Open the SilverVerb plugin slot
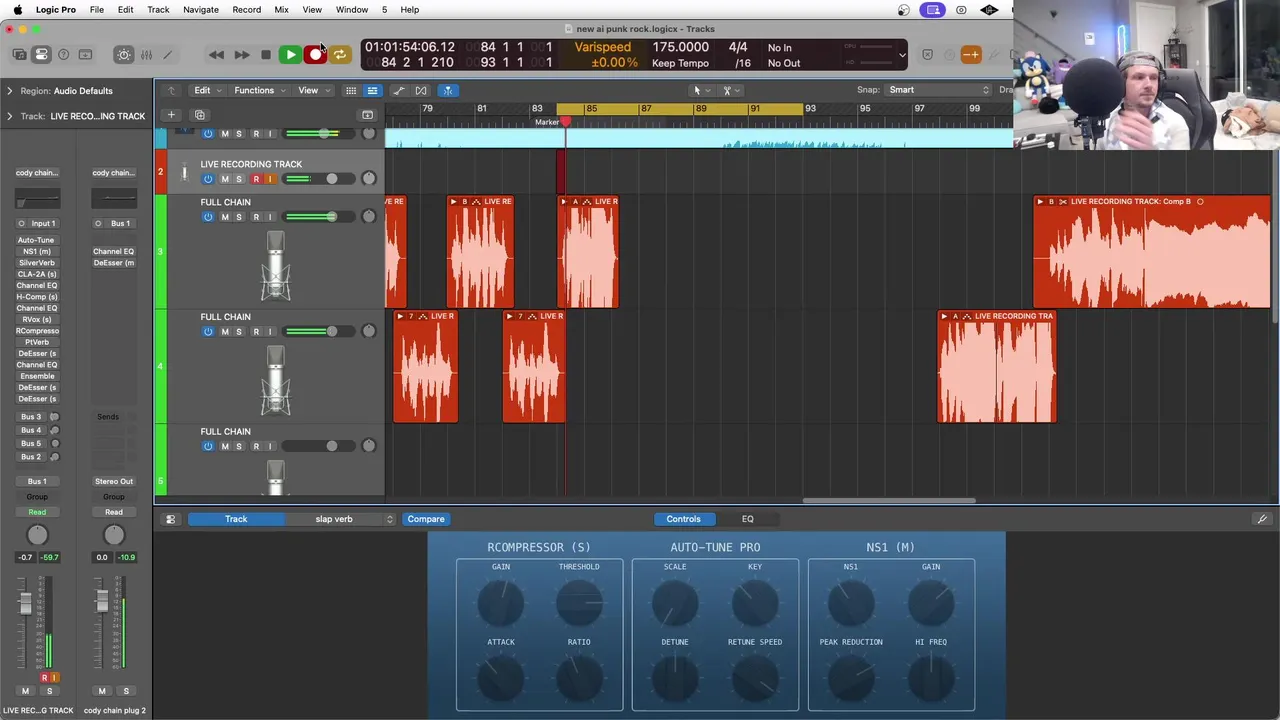 (36, 263)
